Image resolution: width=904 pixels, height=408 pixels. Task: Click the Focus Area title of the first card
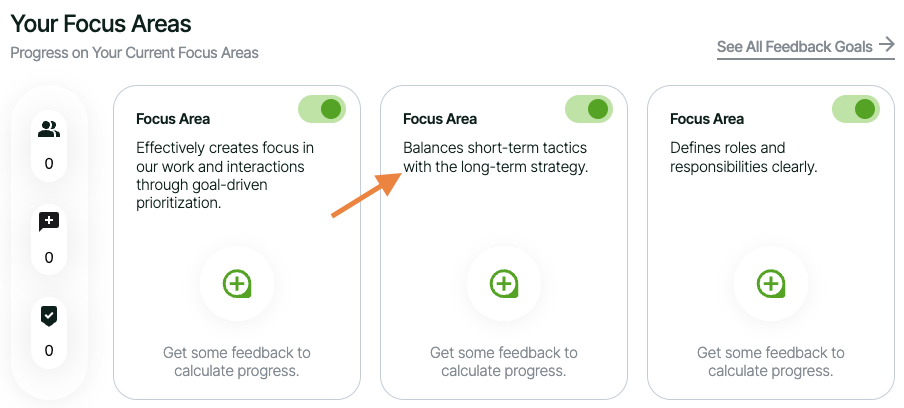click(173, 119)
